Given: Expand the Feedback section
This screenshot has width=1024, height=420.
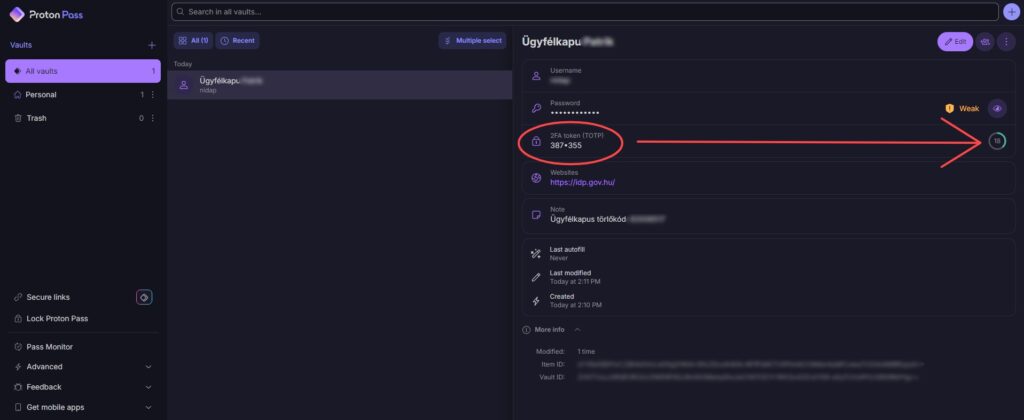Looking at the screenshot, I should [148, 387].
